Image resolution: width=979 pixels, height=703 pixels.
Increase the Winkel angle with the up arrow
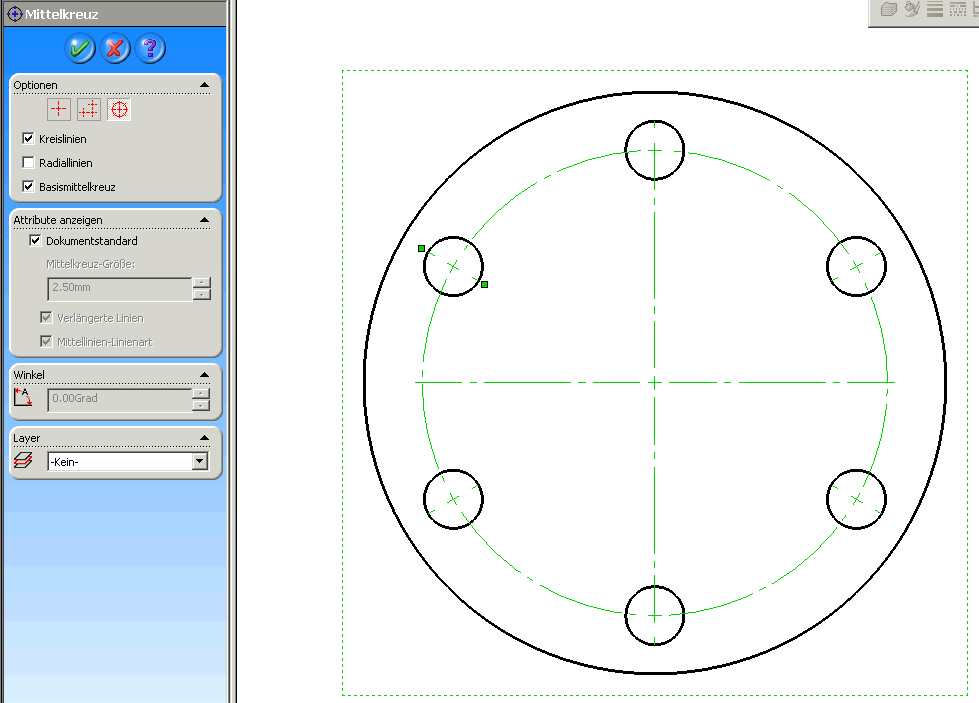coord(200,393)
